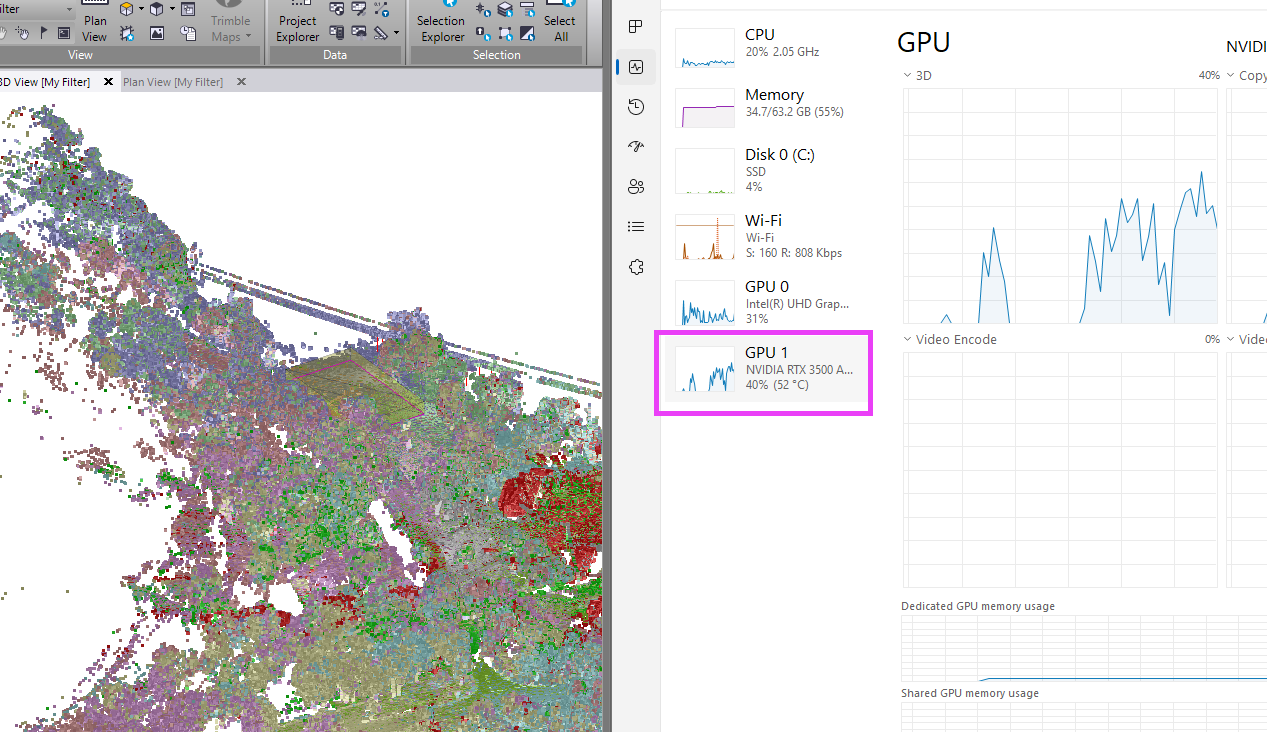
Task: Switch to the Plan View [My Filter] tab
Action: pyautogui.click(x=173, y=82)
